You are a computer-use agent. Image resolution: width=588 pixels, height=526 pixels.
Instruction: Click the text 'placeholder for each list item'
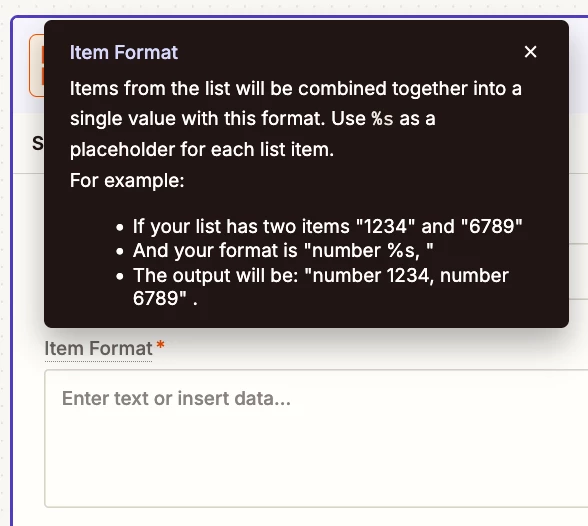click(x=202, y=150)
